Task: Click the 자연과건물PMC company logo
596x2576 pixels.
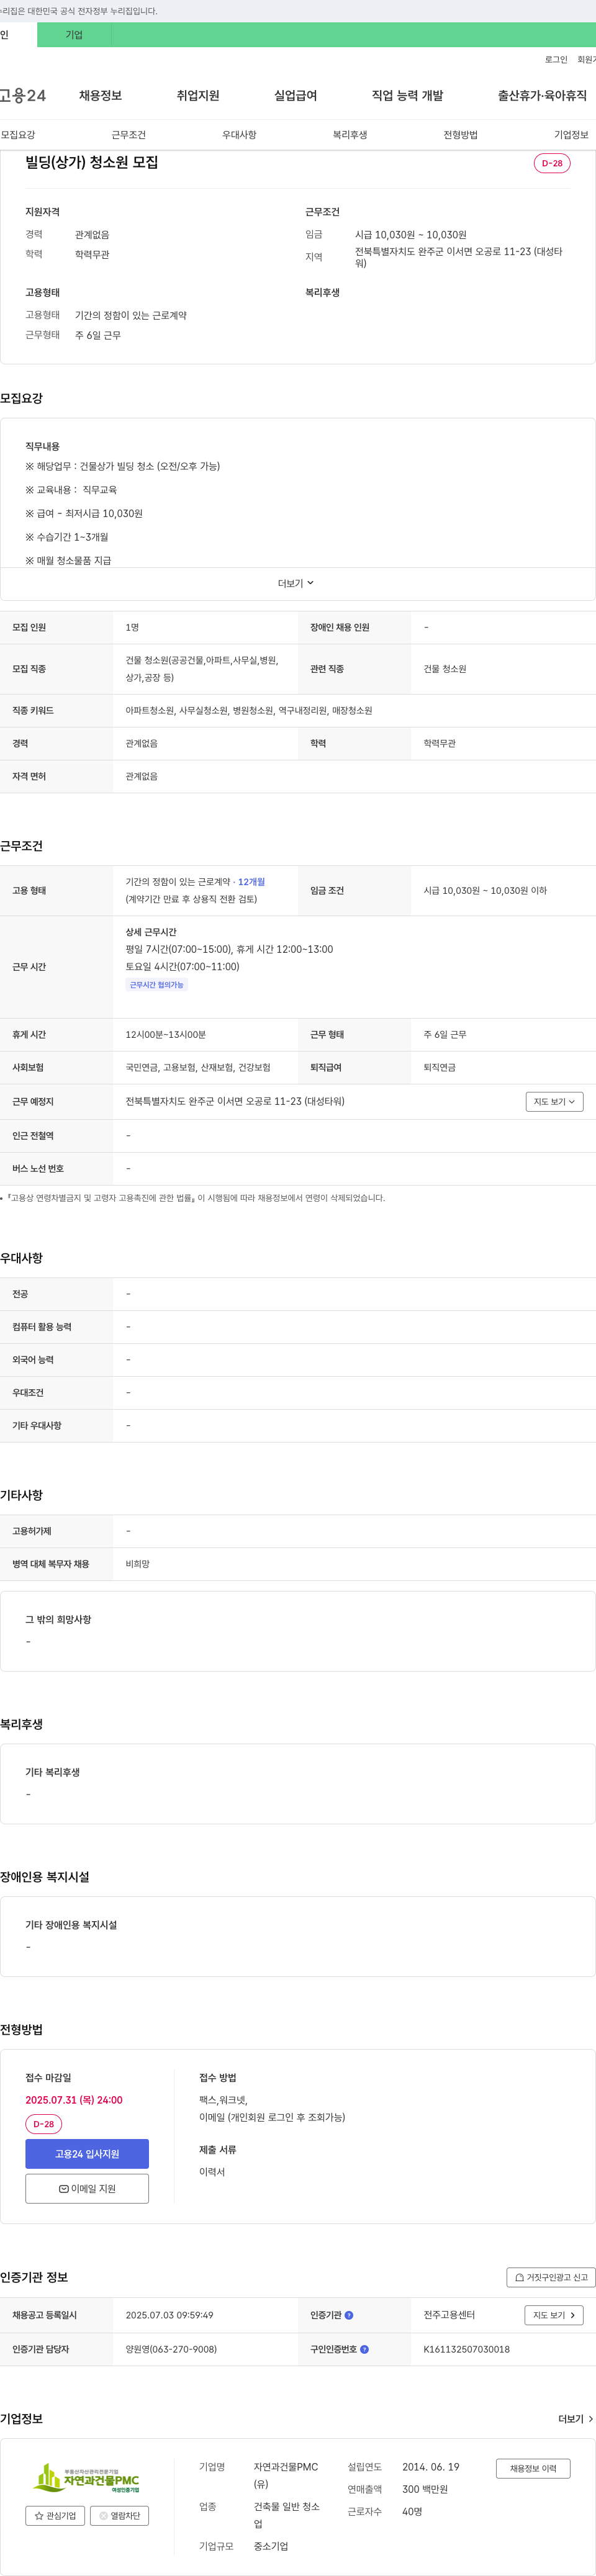Action: (87, 2479)
